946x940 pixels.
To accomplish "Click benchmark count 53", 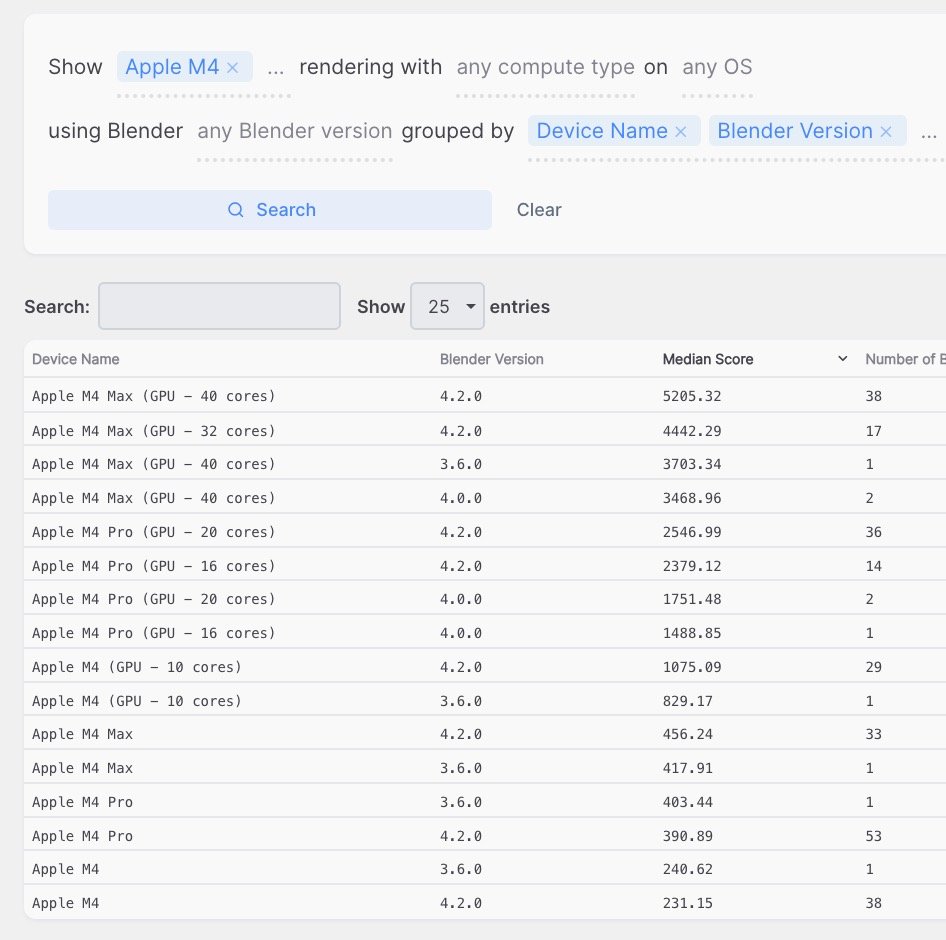I will click(x=874, y=836).
